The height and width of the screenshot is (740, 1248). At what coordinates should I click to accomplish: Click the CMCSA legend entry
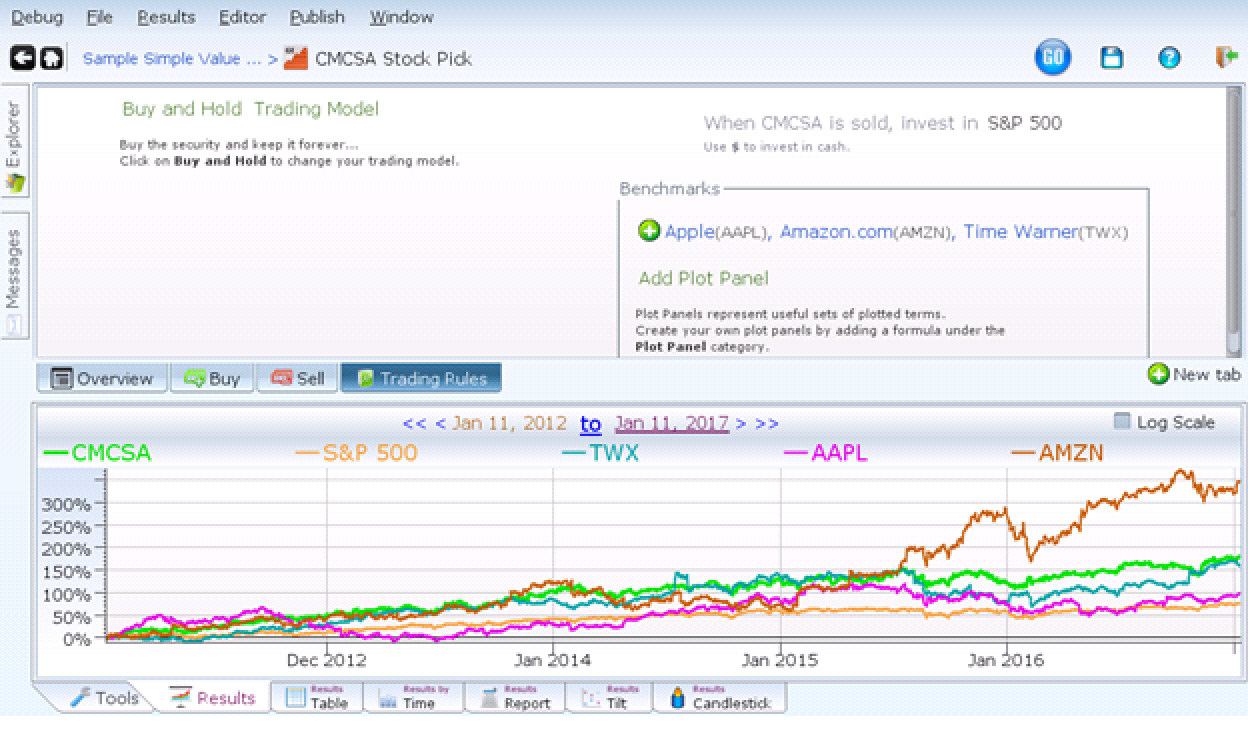pyautogui.click(x=98, y=453)
